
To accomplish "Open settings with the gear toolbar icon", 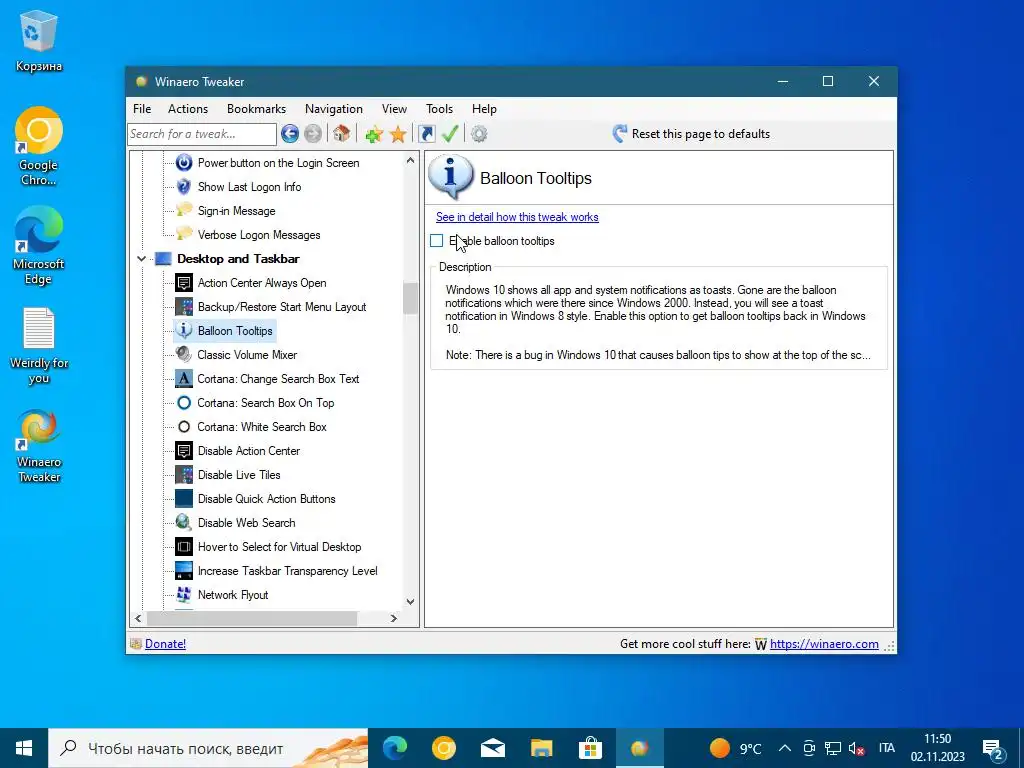I will [x=479, y=134].
